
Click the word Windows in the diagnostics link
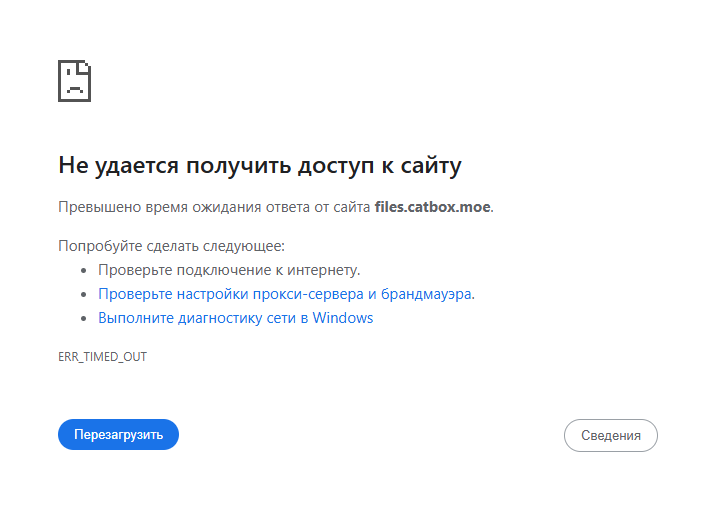click(x=343, y=318)
